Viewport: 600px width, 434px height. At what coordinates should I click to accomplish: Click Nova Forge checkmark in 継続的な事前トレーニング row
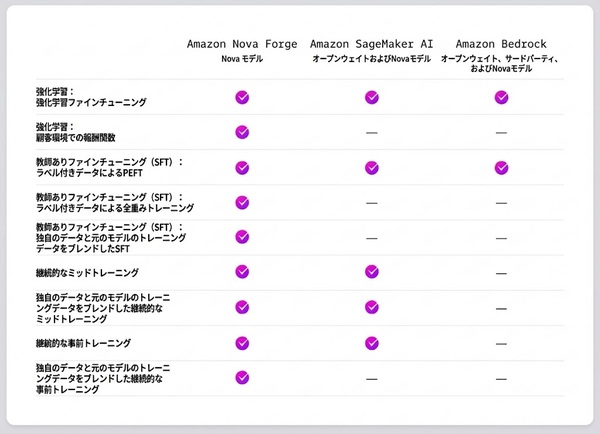coord(241,343)
